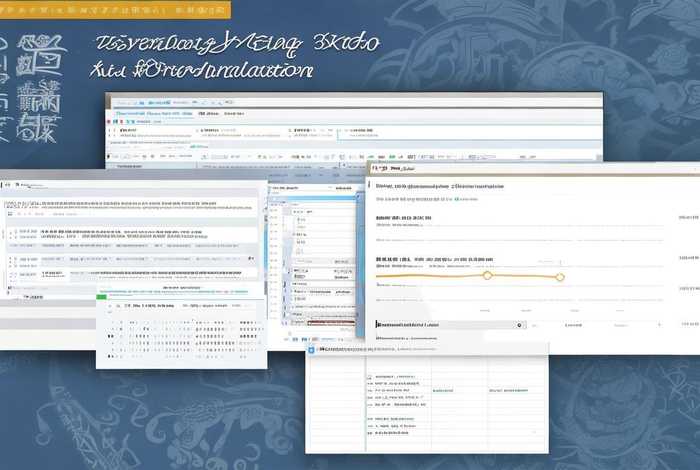This screenshot has height=470, width=700.
Task: Click the top-left icon of the left document window
Action: click(6, 185)
